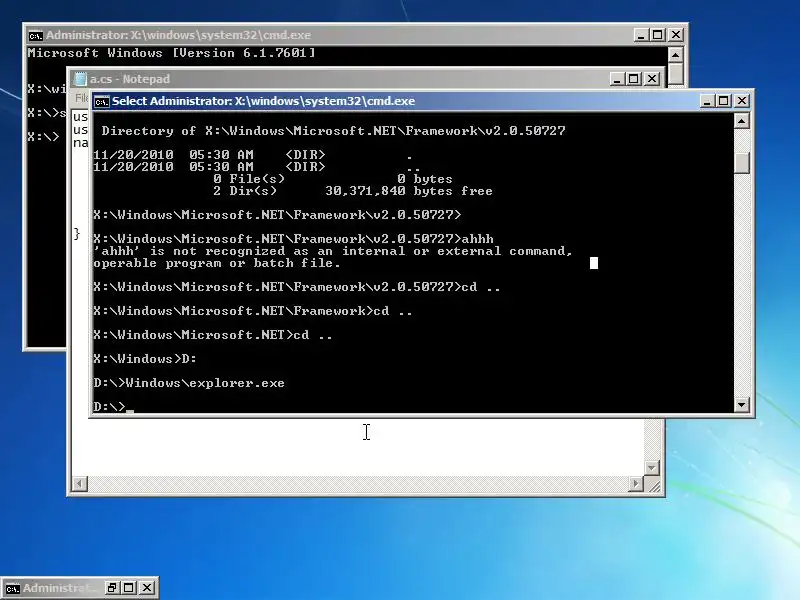This screenshot has height=600, width=800.
Task: Maximize the back Administrator cmd.exe window
Action: pos(658,35)
